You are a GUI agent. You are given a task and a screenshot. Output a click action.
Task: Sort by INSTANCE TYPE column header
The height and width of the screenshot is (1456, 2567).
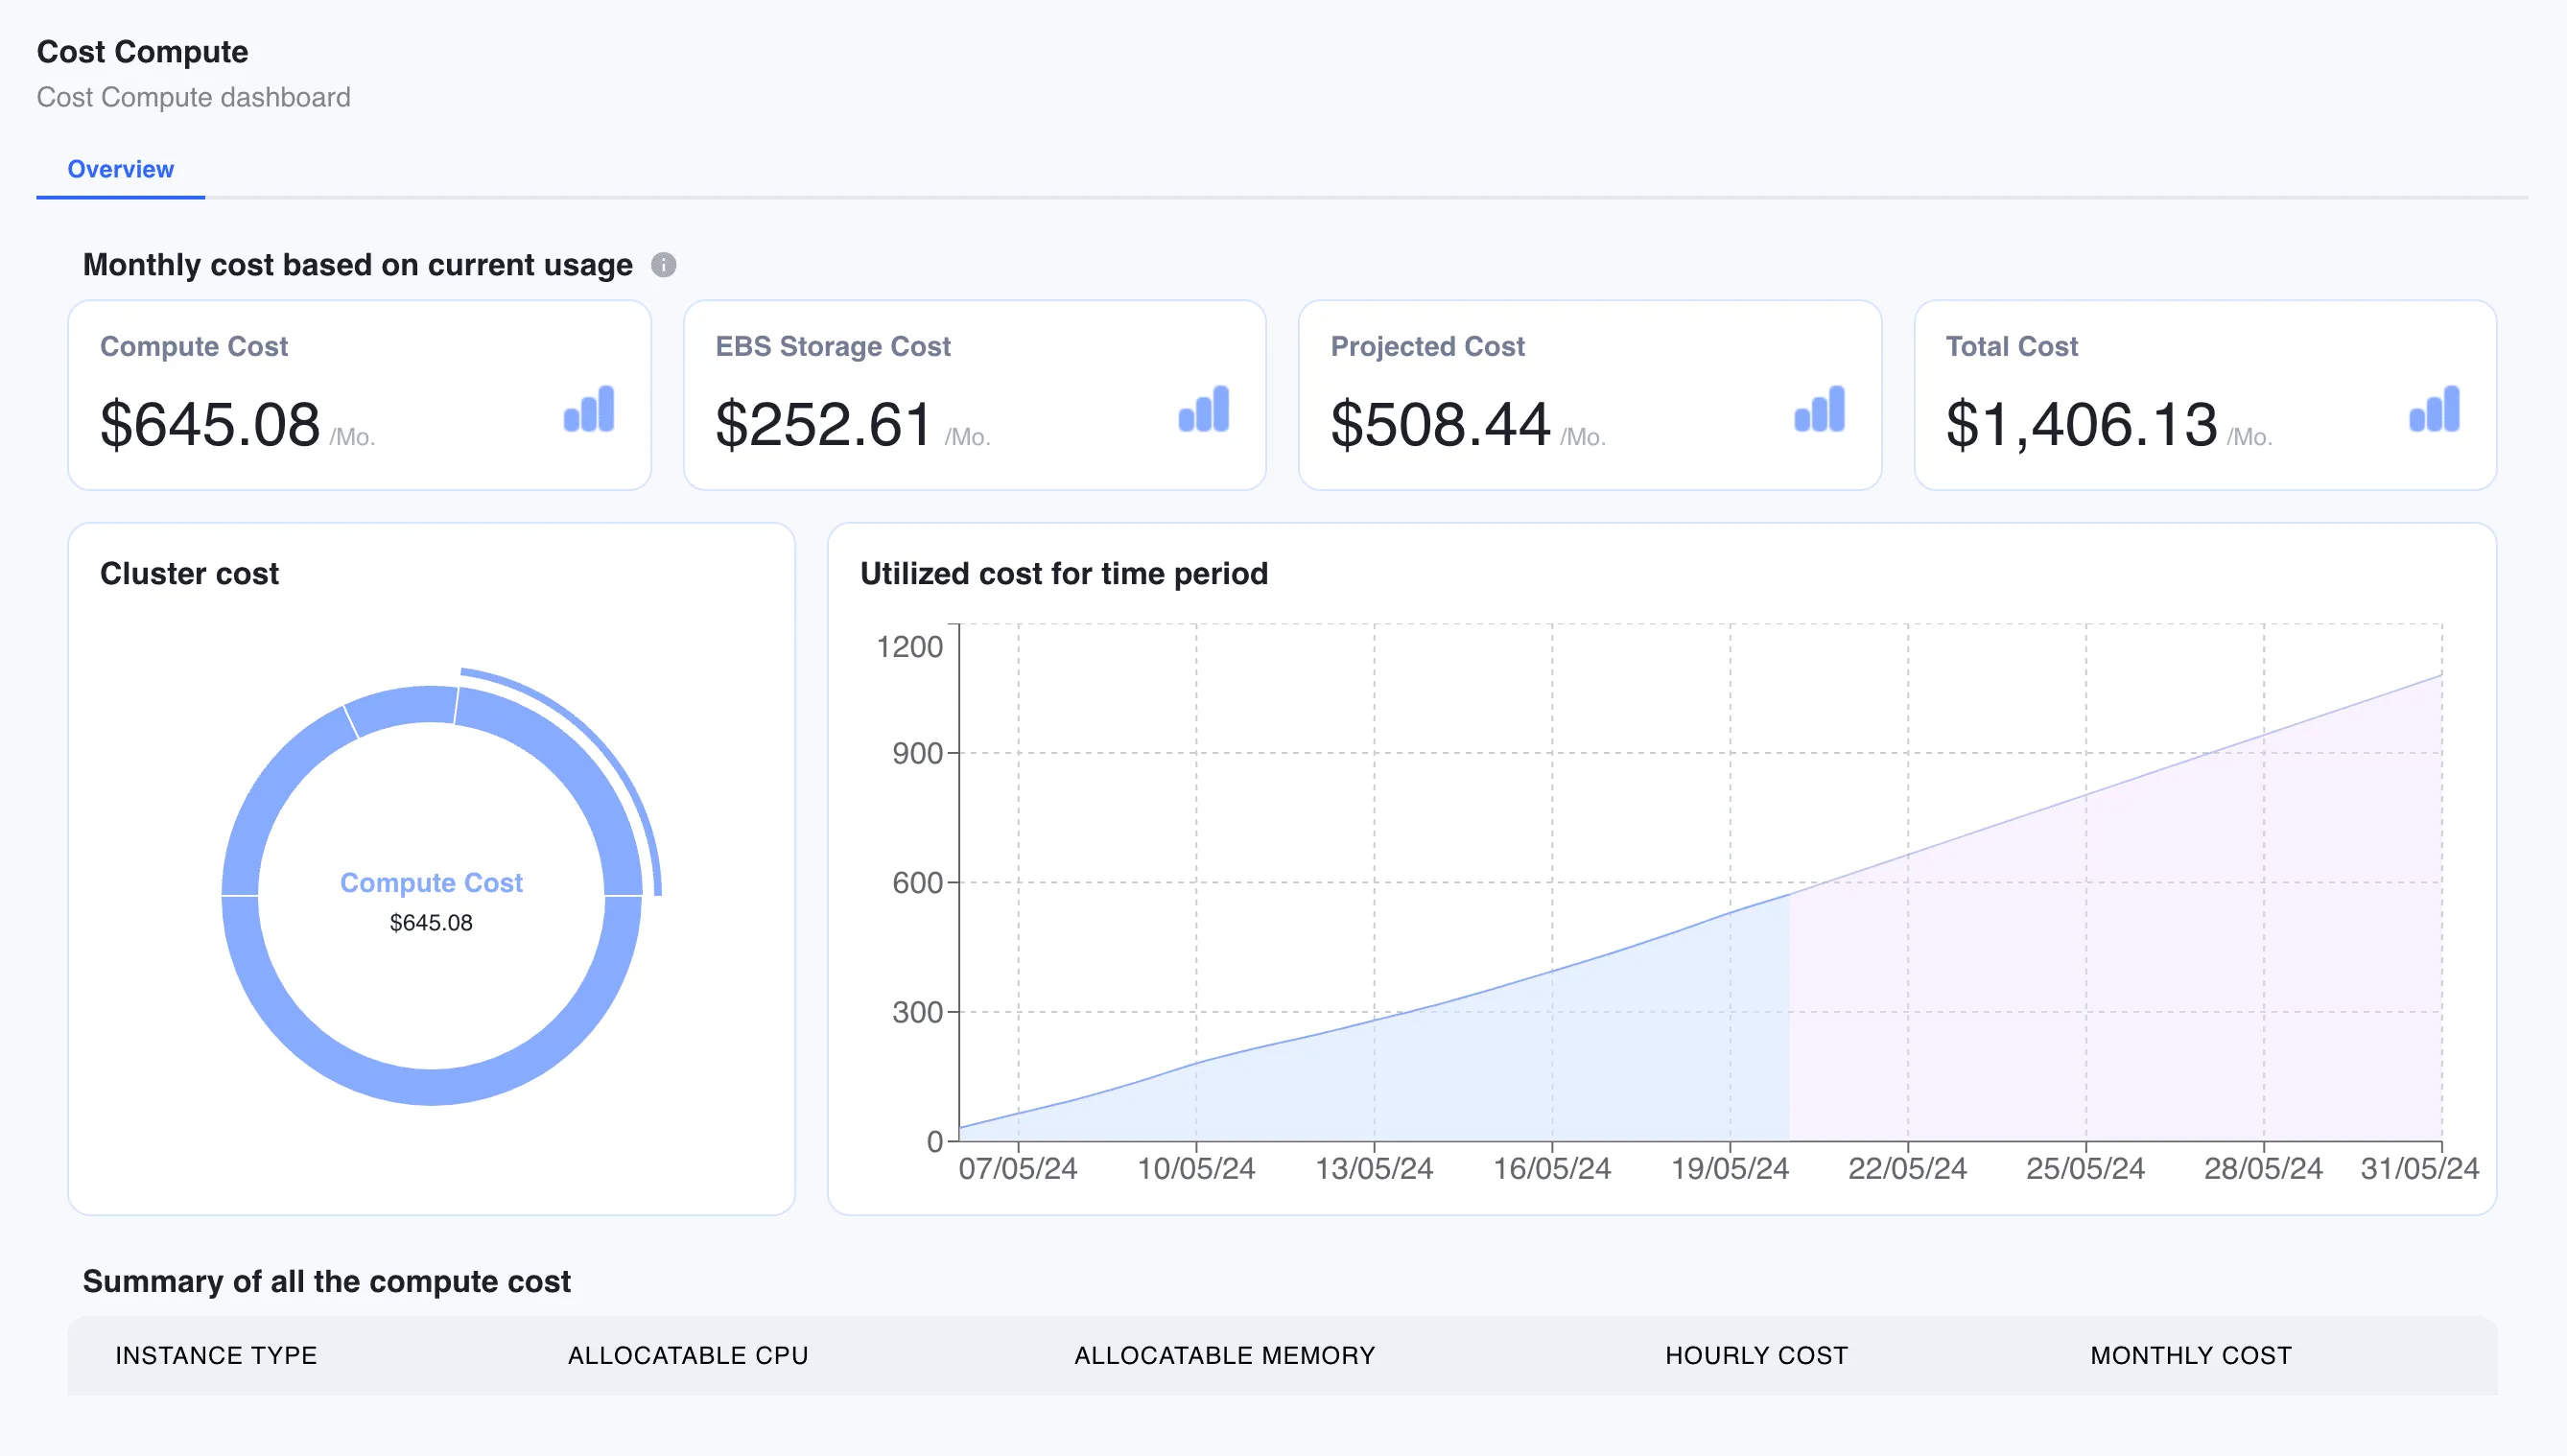(x=216, y=1355)
